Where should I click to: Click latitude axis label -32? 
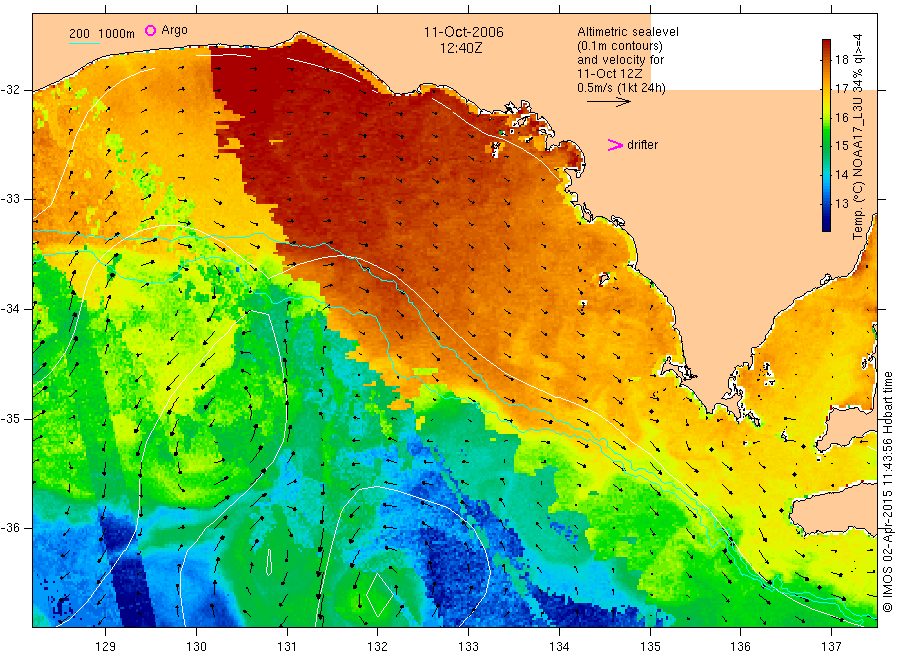(x=10, y=90)
